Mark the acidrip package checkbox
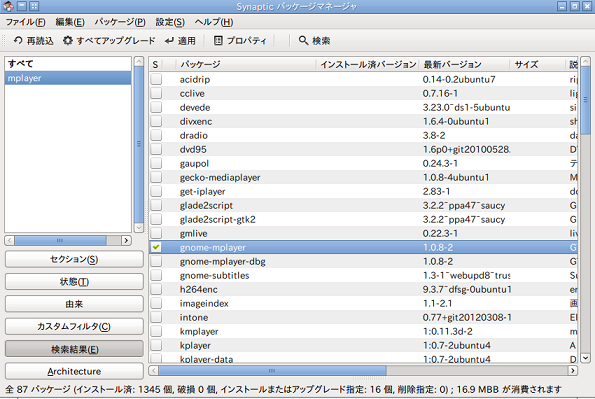The width and height of the screenshot is (595, 399). [x=156, y=79]
